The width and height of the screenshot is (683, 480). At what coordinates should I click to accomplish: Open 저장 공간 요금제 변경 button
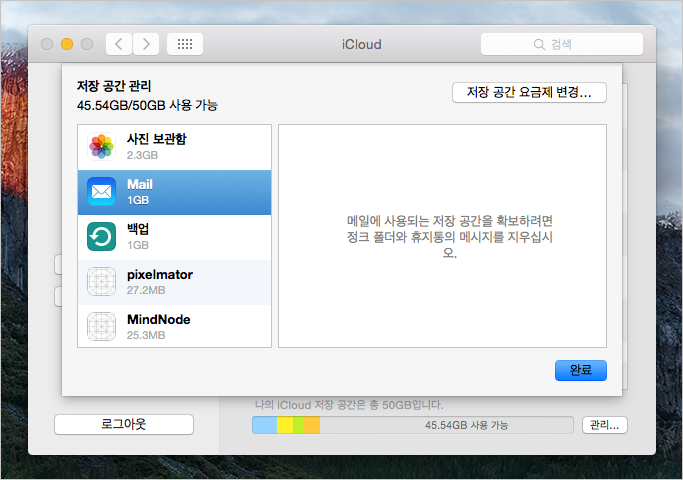(529, 92)
